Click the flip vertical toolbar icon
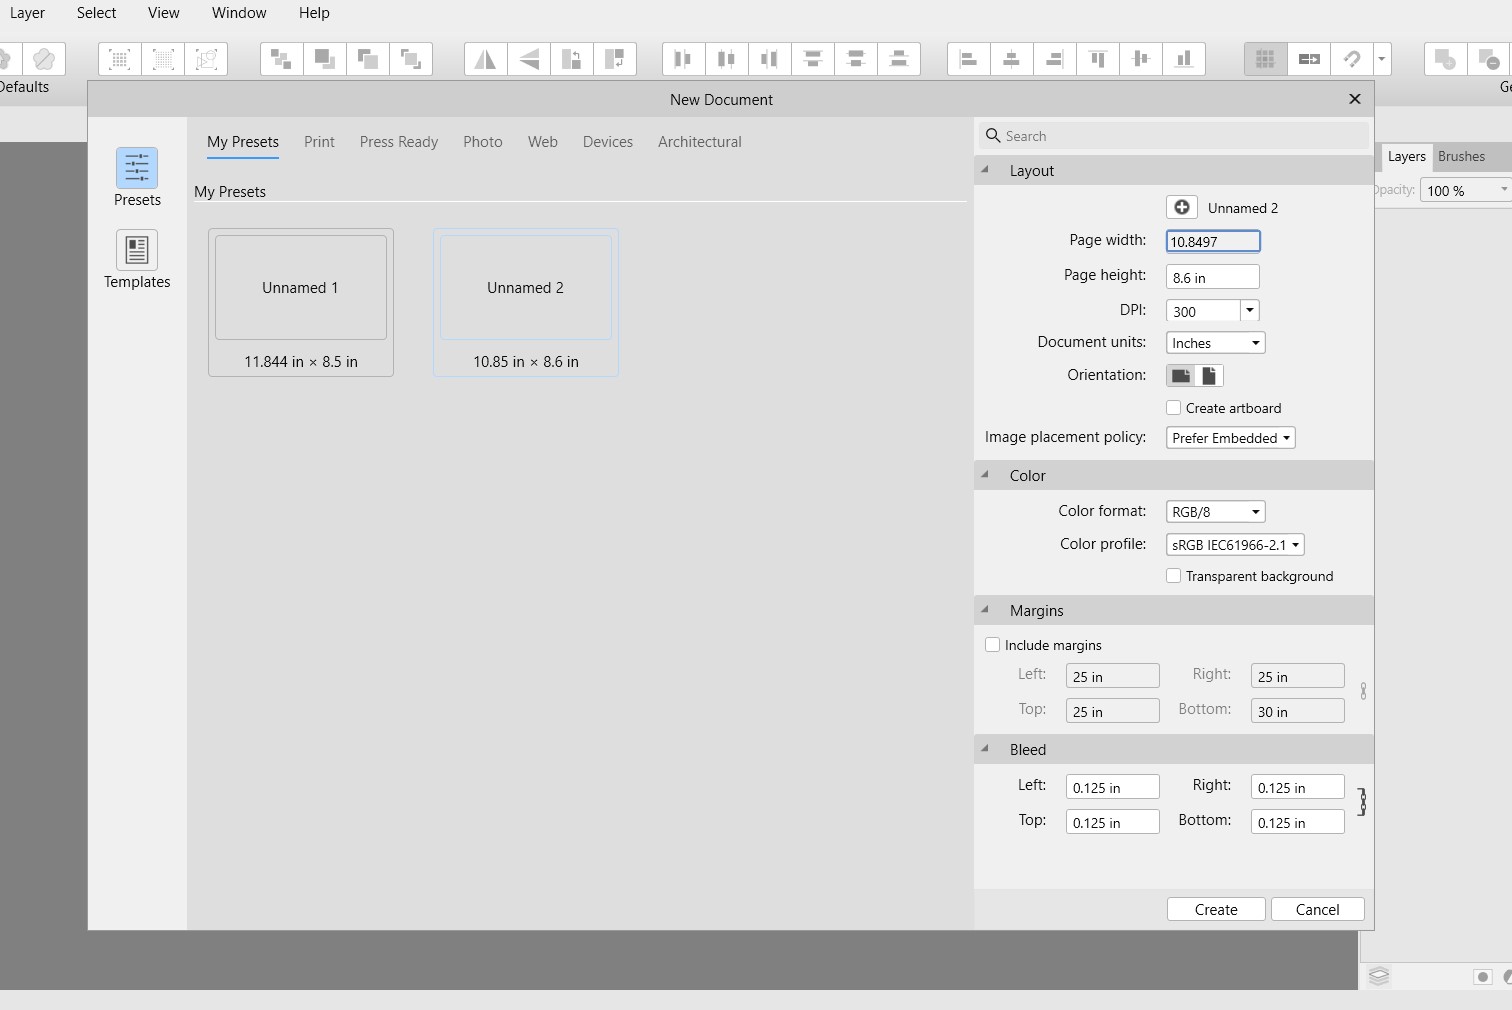Image resolution: width=1512 pixels, height=1010 pixels. [x=529, y=59]
